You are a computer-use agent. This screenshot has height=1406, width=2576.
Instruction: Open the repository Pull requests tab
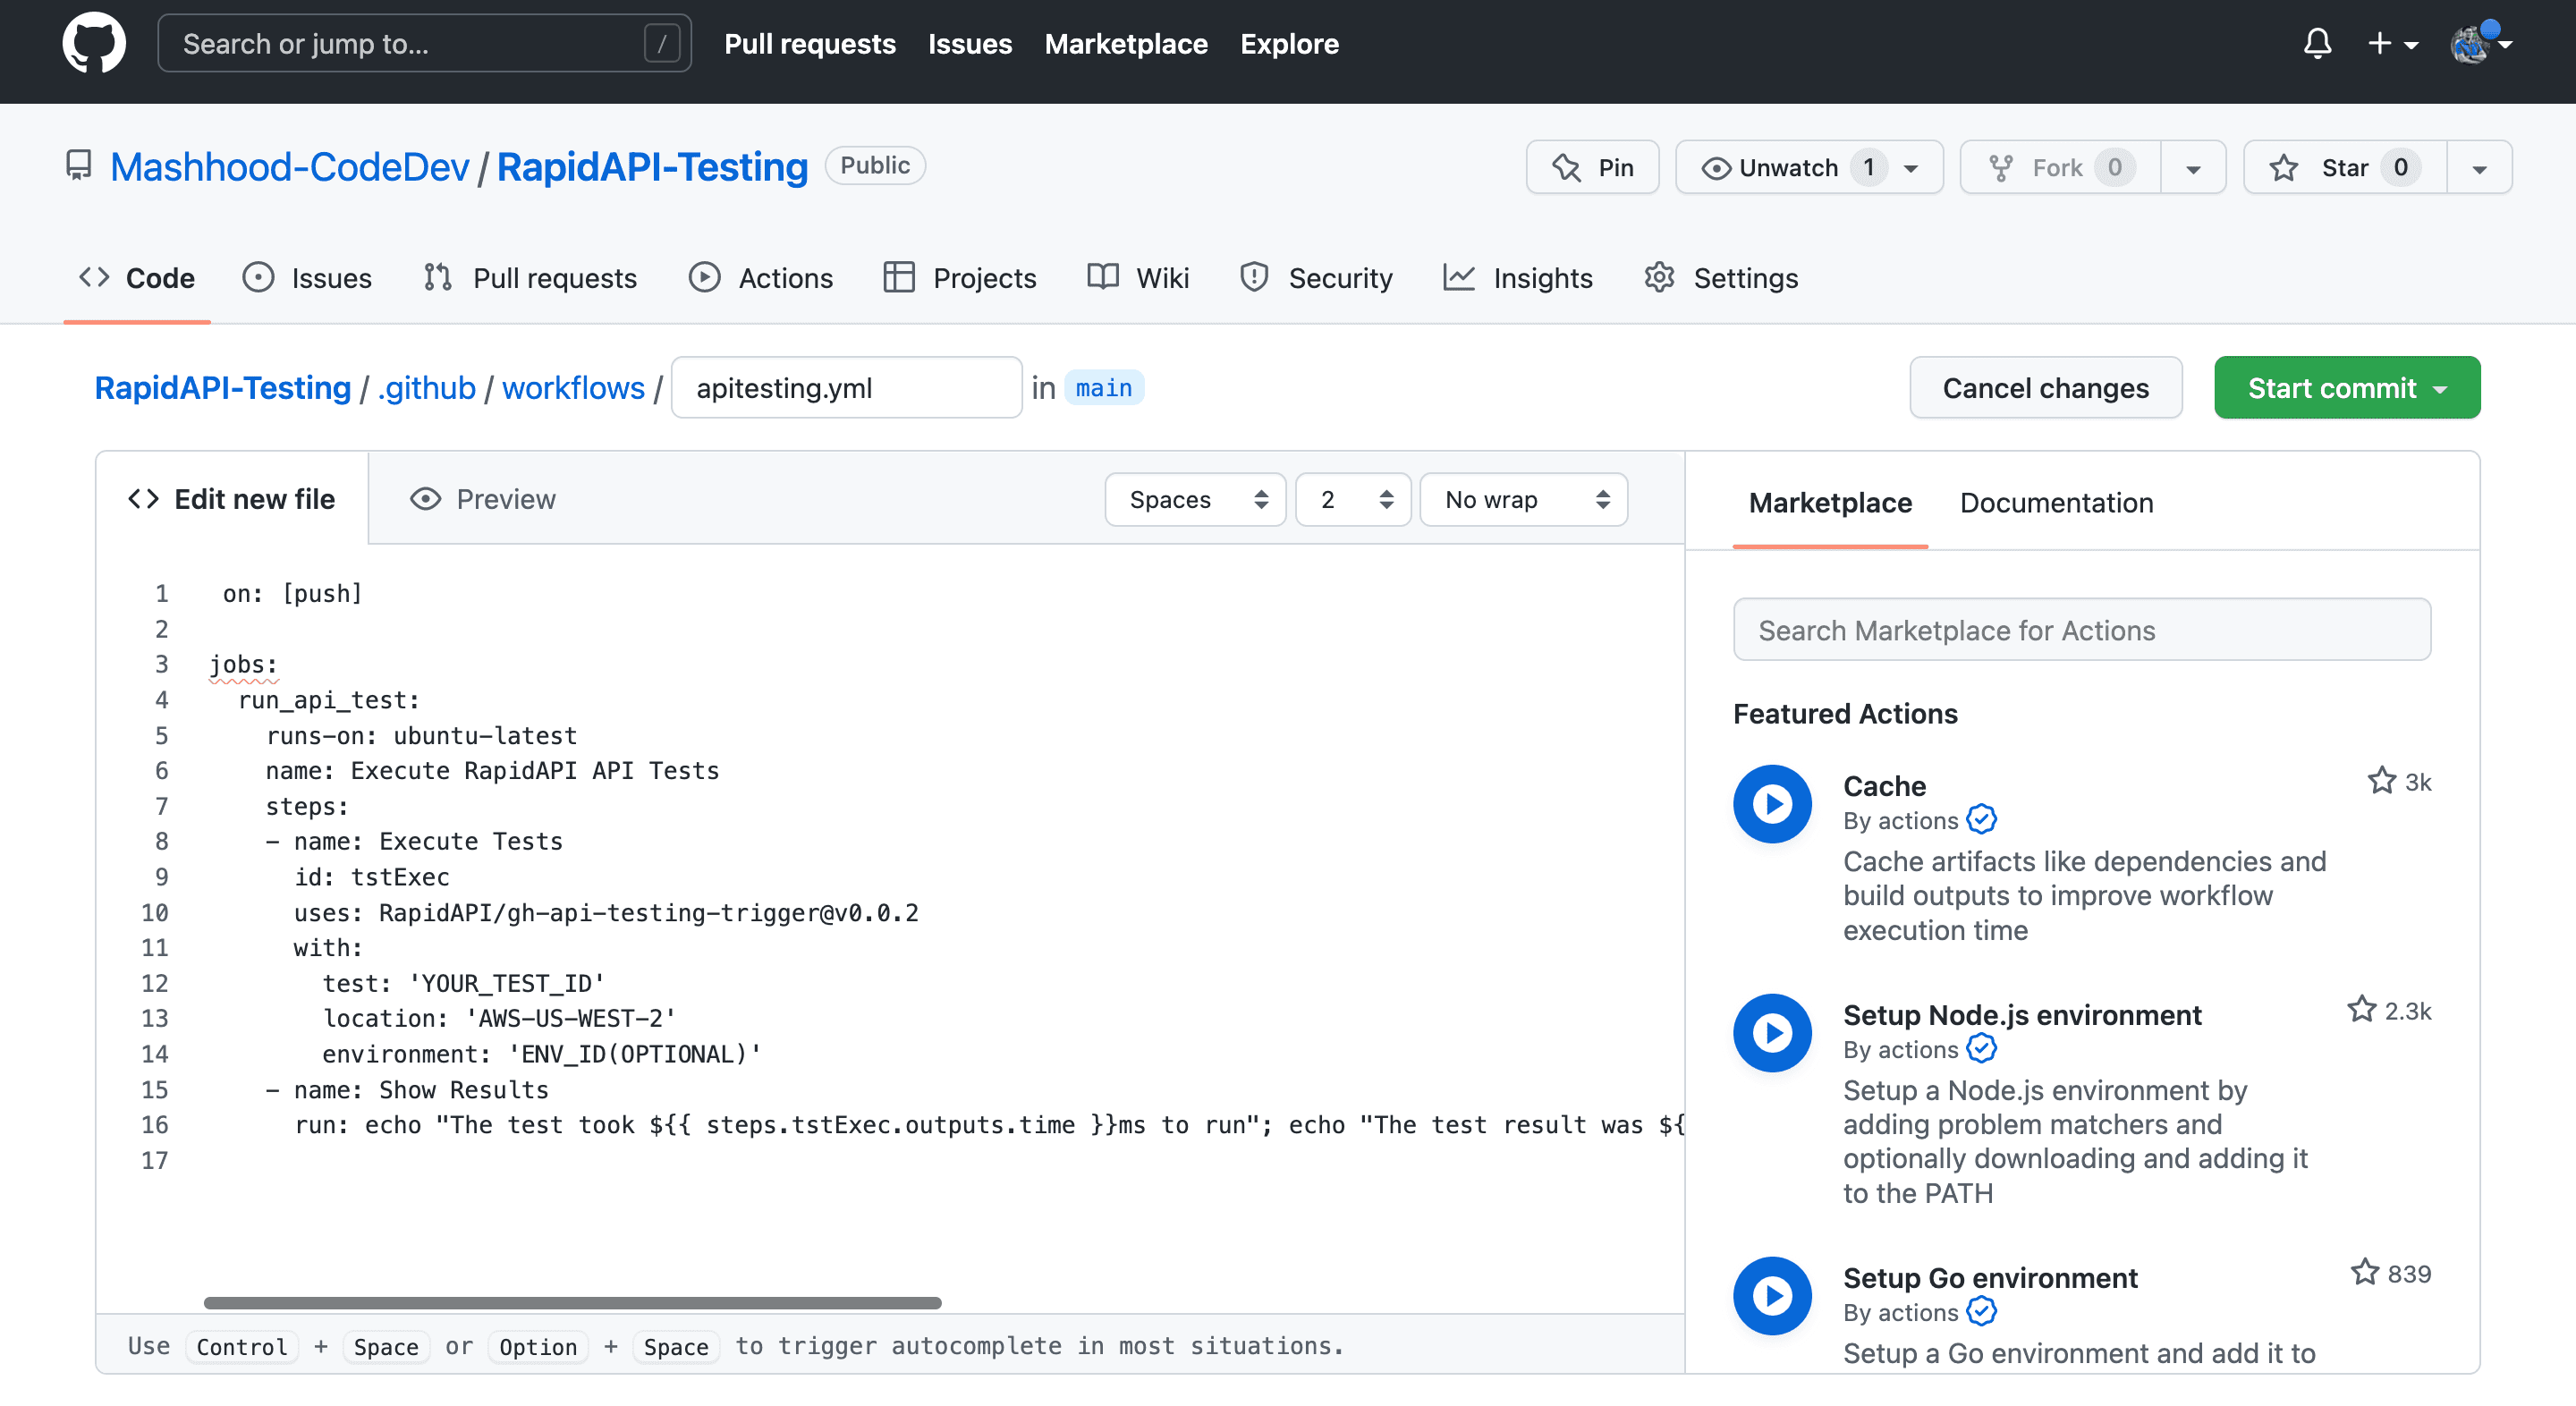tap(530, 278)
